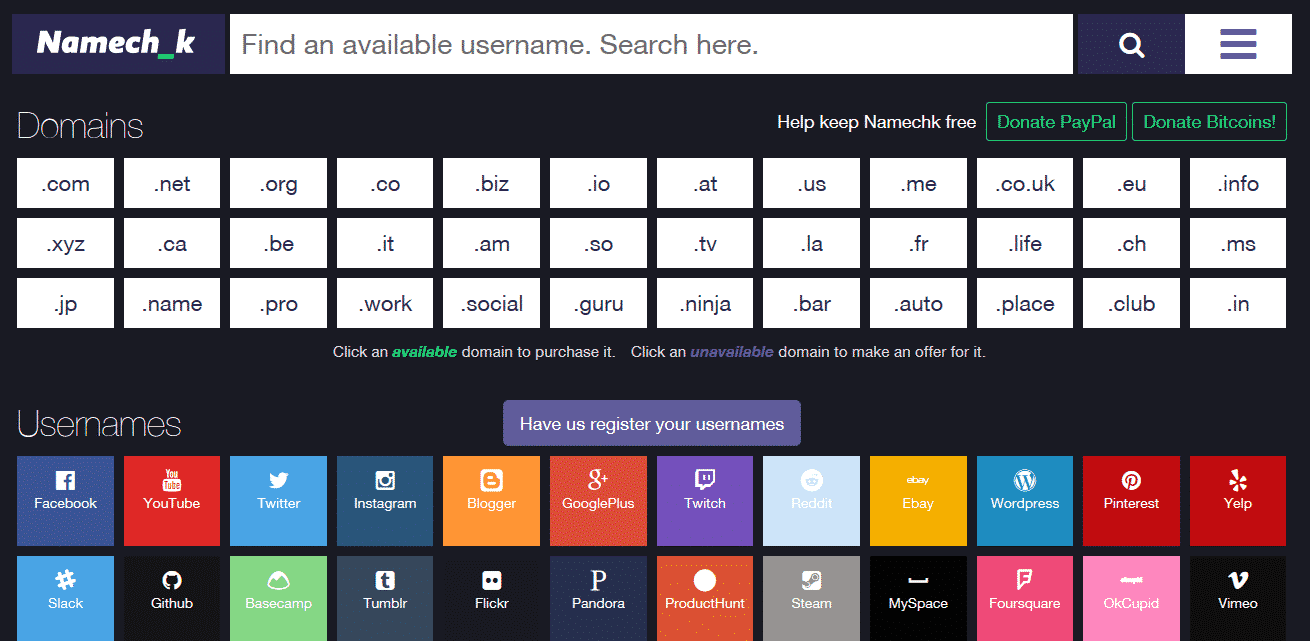Click the ProductHunt icon

pyautogui.click(x=704, y=598)
